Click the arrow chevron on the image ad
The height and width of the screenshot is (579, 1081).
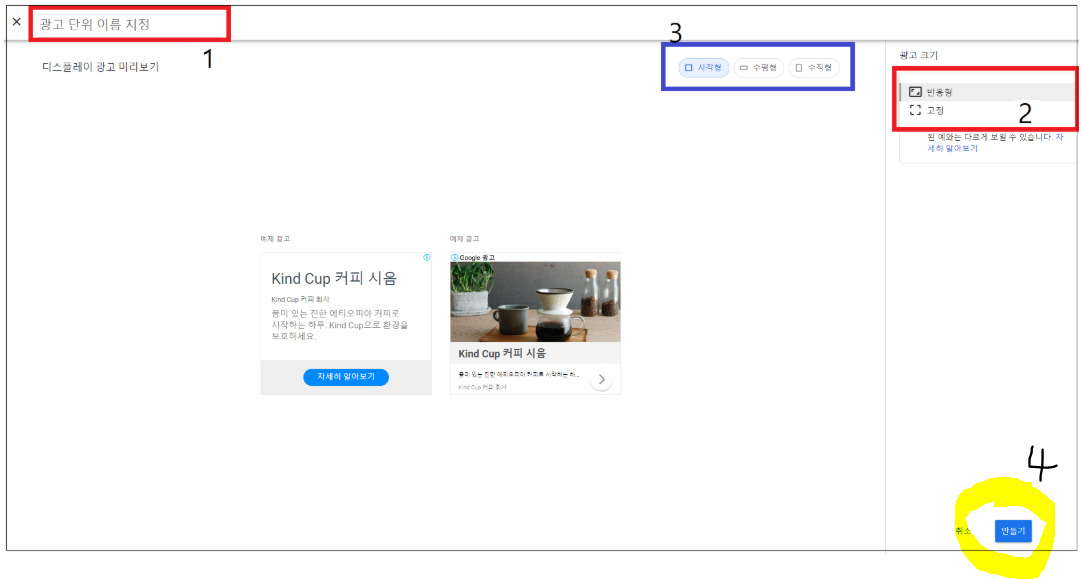pos(601,379)
